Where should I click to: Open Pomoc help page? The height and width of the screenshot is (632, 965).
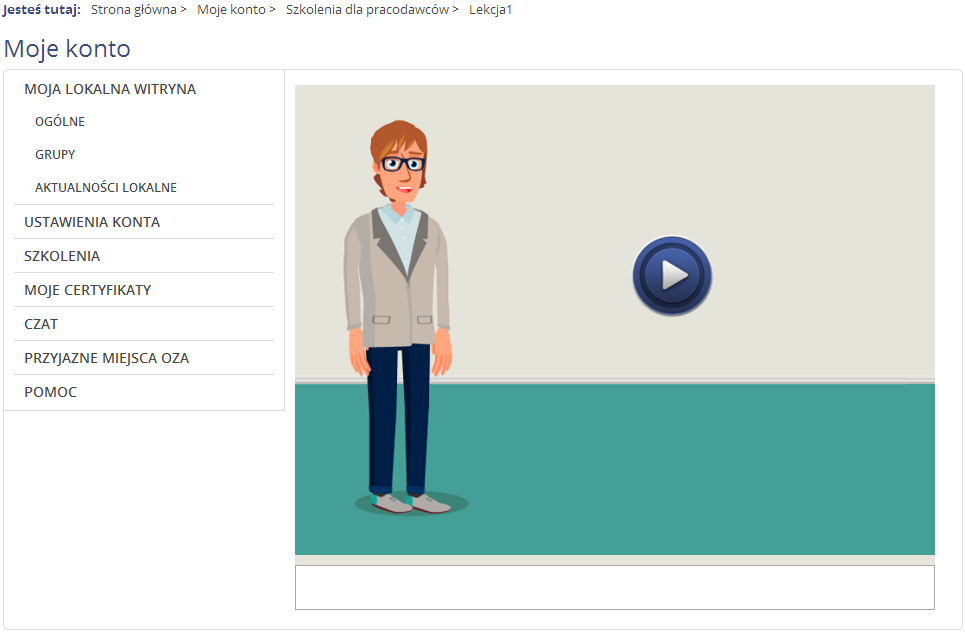50,392
